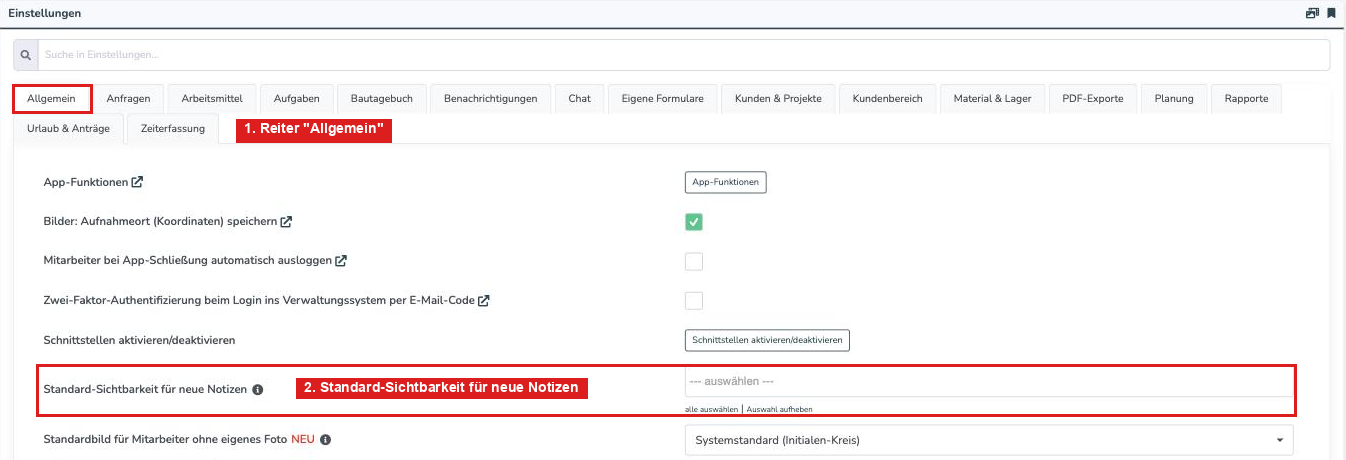Click the 'Standardbild für Mitarbeiter ohne eigenes Foto' label
Screen dimensions: 1346x460
[165, 439]
